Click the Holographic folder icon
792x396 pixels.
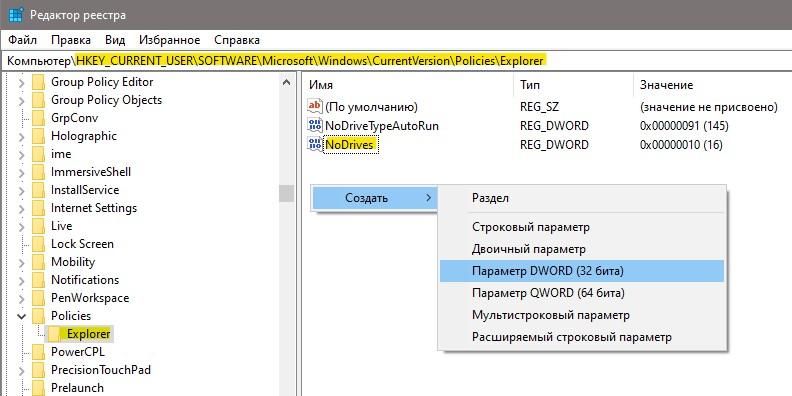point(38,136)
